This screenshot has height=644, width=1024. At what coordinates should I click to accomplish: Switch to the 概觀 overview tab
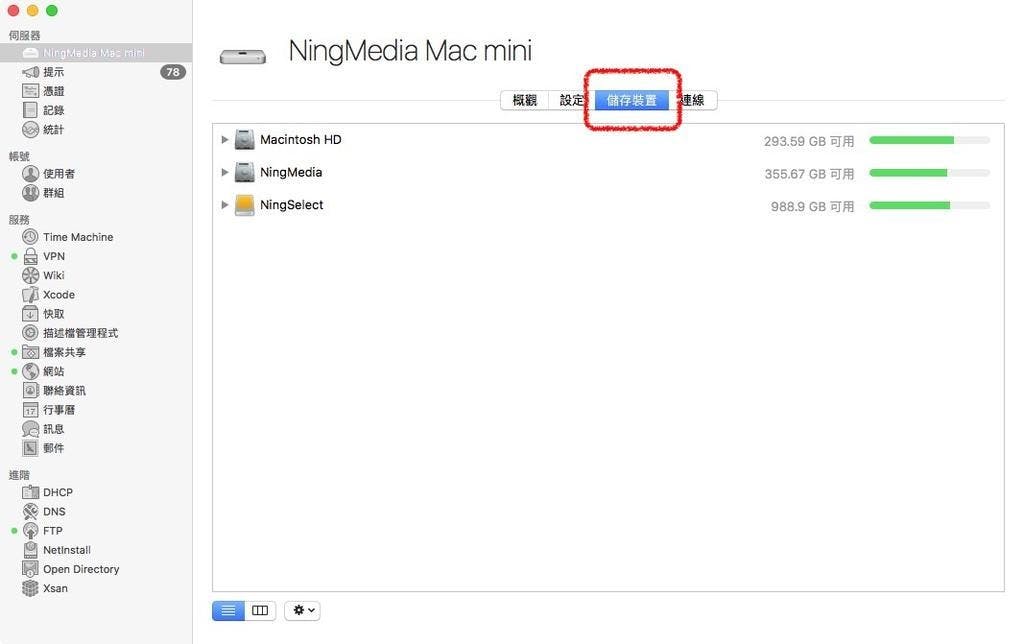[524, 100]
